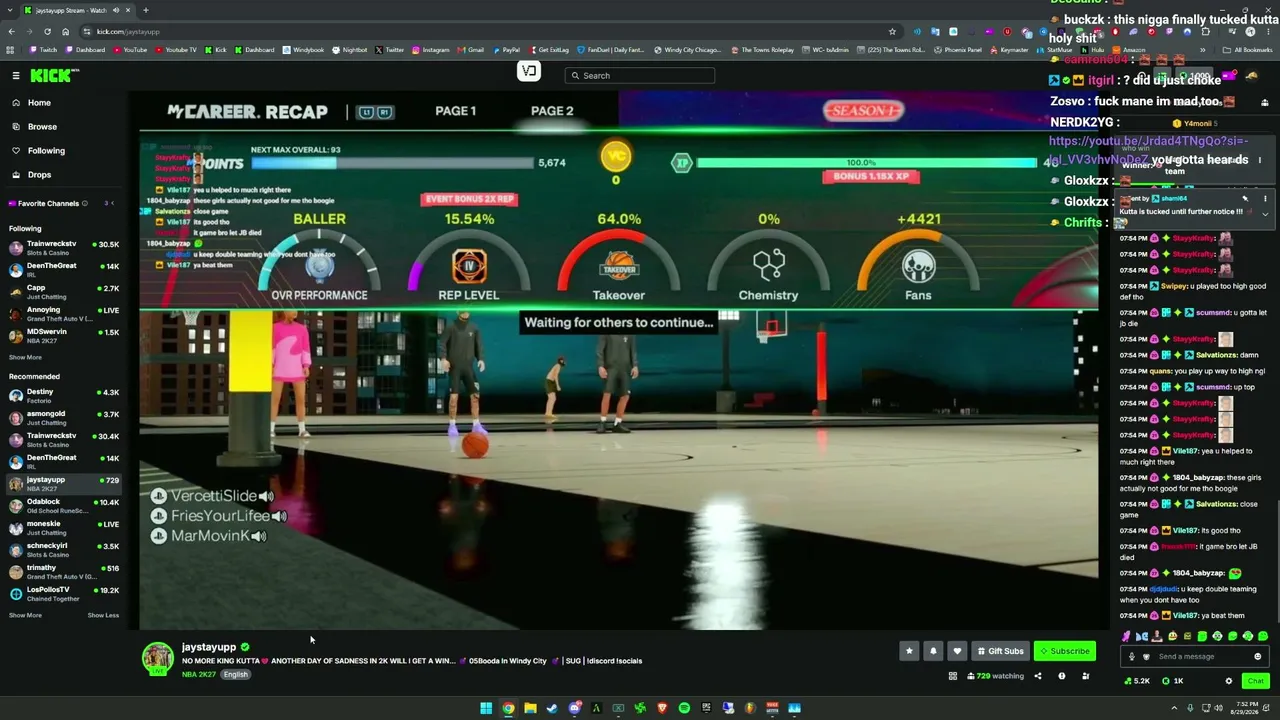Viewport: 1280px width, 720px height.
Task: Toggle the notification bell for jaystayupp
Action: [x=933, y=651]
